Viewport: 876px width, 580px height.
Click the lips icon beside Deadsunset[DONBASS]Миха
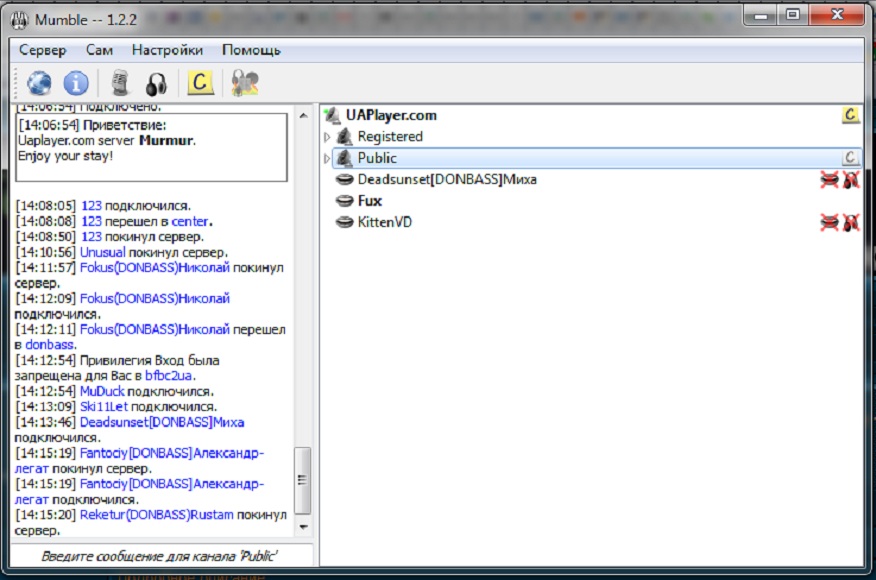coord(345,179)
